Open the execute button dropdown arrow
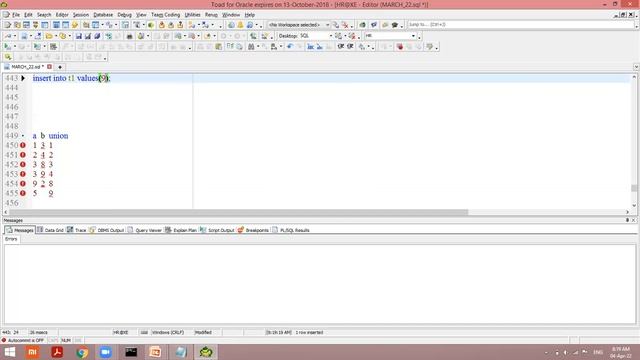640x360 pixels. (14, 47)
